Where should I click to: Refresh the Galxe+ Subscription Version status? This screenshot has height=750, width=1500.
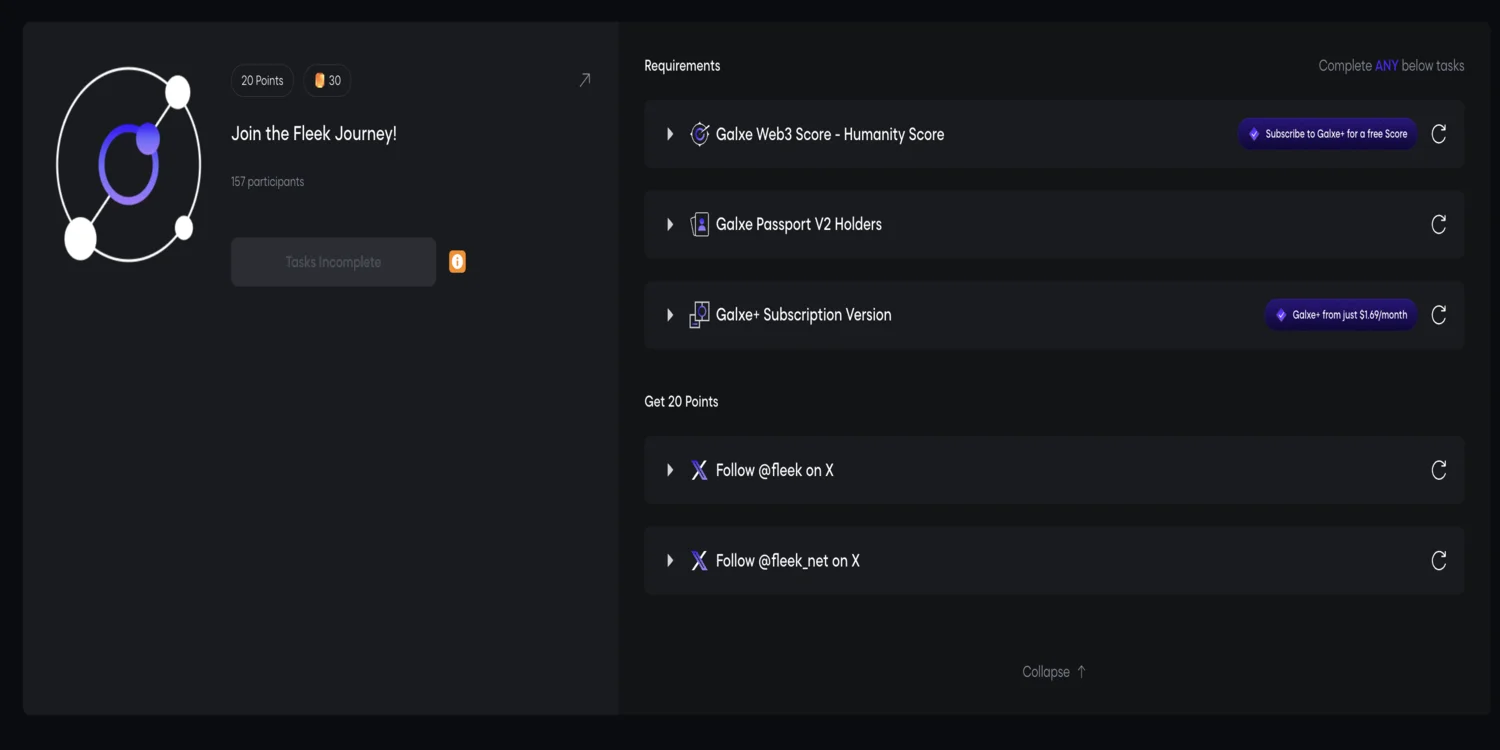[1438, 315]
